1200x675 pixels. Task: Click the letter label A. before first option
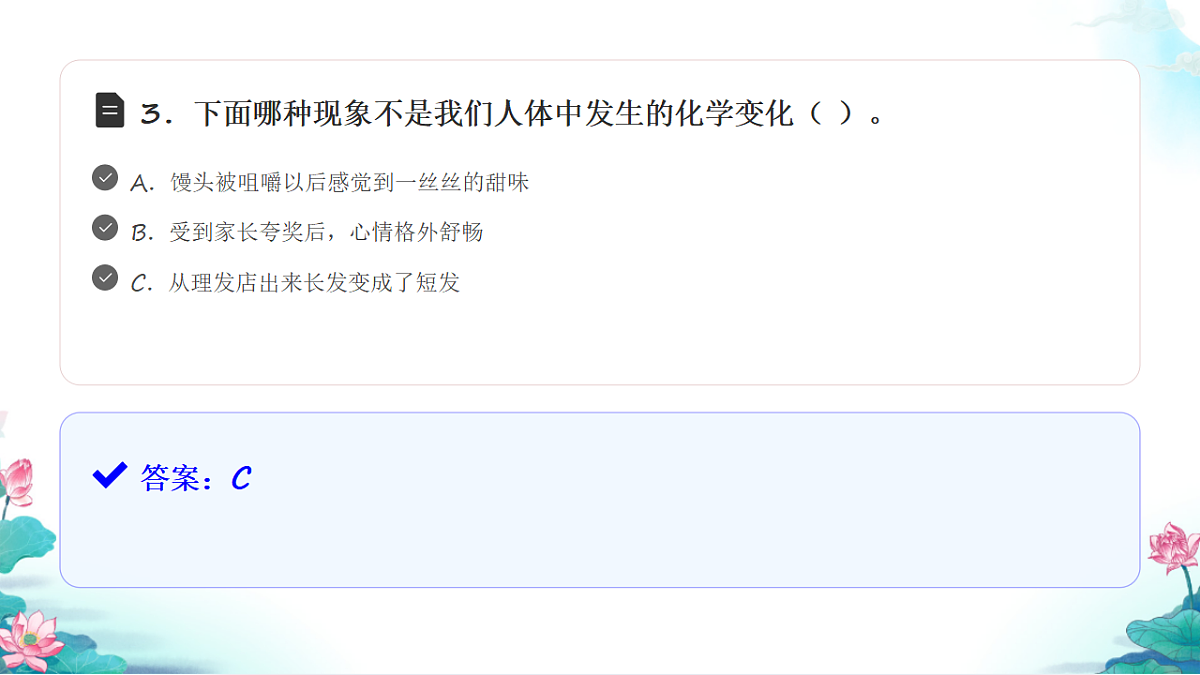coord(143,183)
